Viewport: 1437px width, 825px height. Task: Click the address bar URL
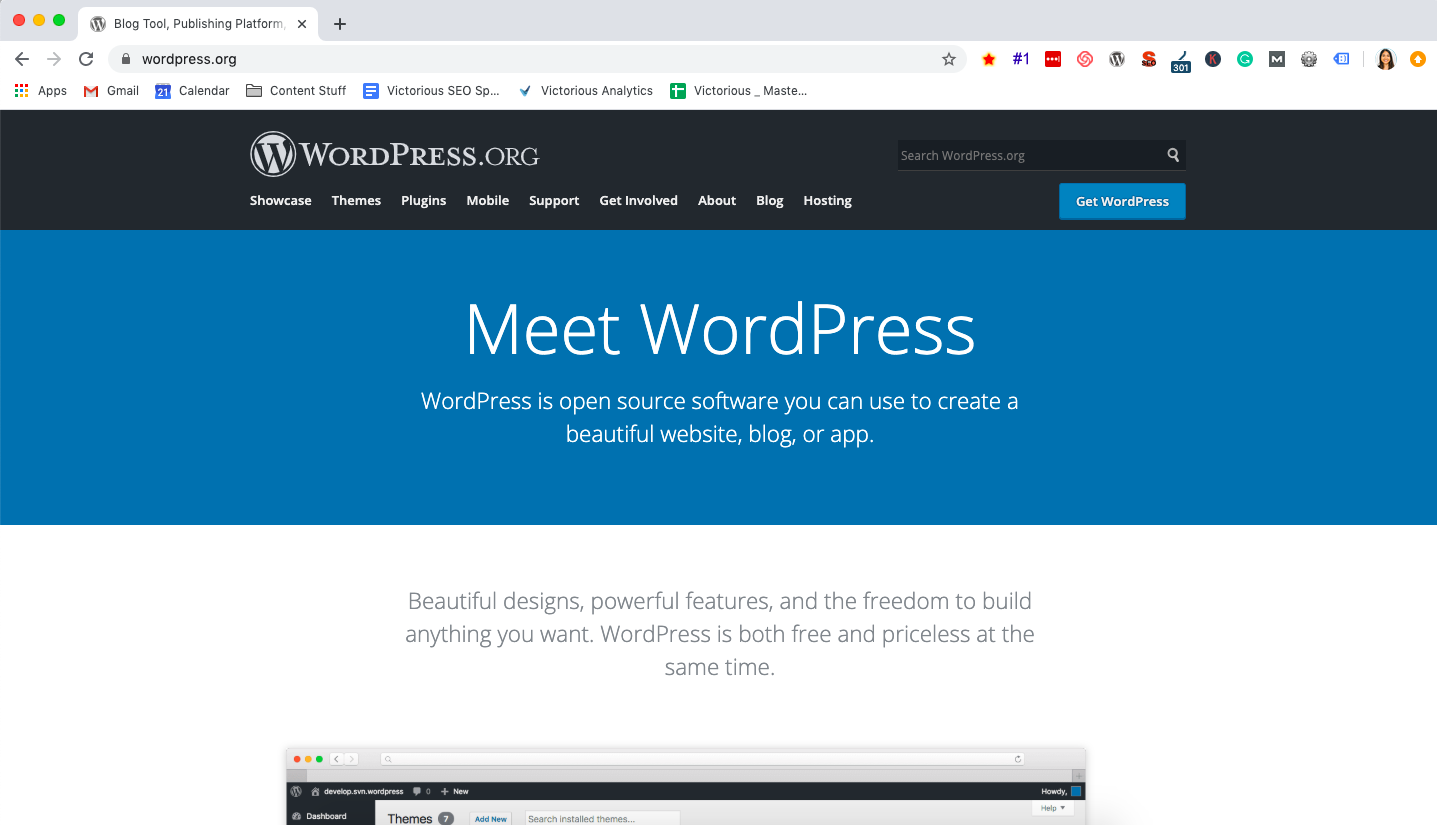pyautogui.click(x=189, y=59)
